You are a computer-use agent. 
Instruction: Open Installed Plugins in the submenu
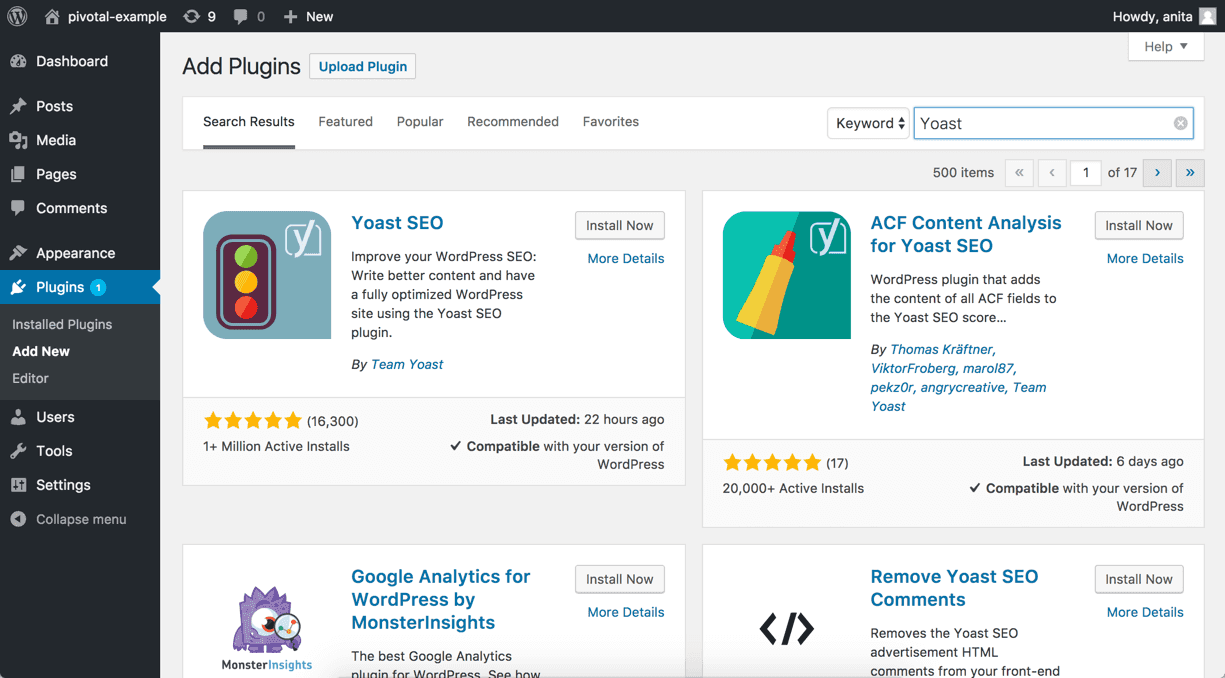[62, 324]
